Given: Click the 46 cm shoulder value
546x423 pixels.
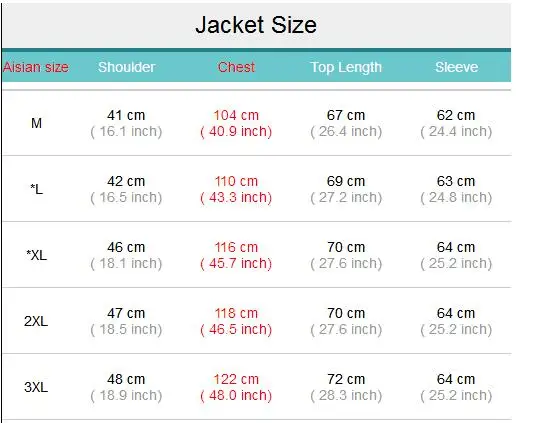Looking at the screenshot, I should pos(126,247).
